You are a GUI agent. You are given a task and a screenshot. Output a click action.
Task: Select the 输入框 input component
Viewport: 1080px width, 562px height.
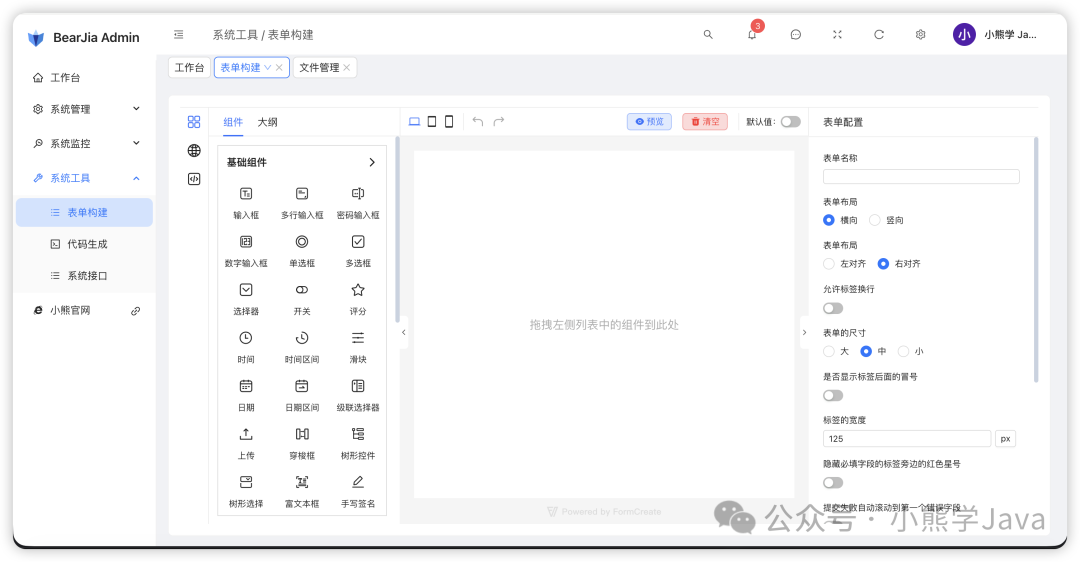tap(246, 203)
